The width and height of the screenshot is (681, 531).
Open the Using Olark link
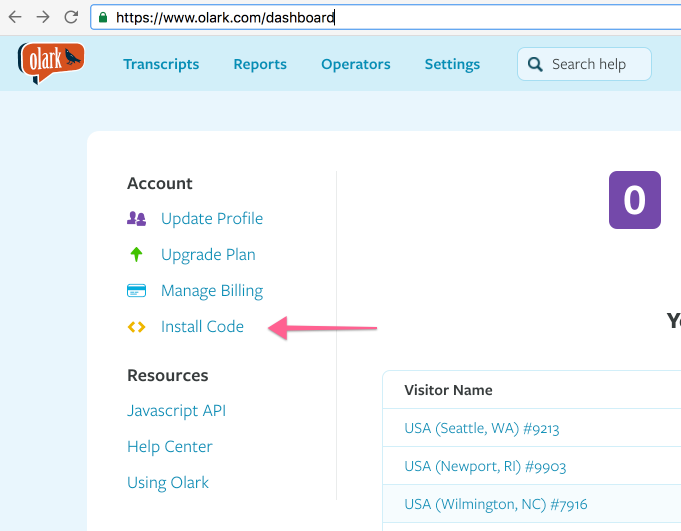pyautogui.click(x=168, y=483)
